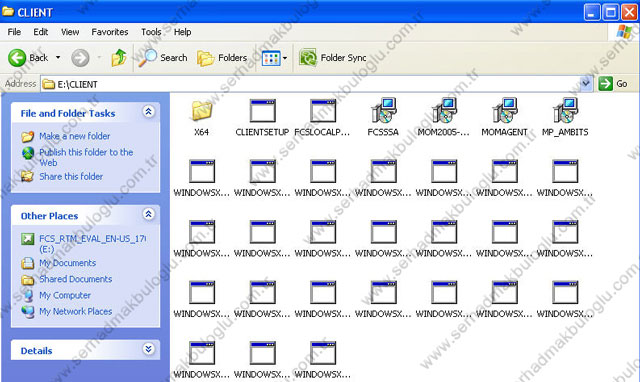Open the Help menu

pyautogui.click(x=182, y=32)
